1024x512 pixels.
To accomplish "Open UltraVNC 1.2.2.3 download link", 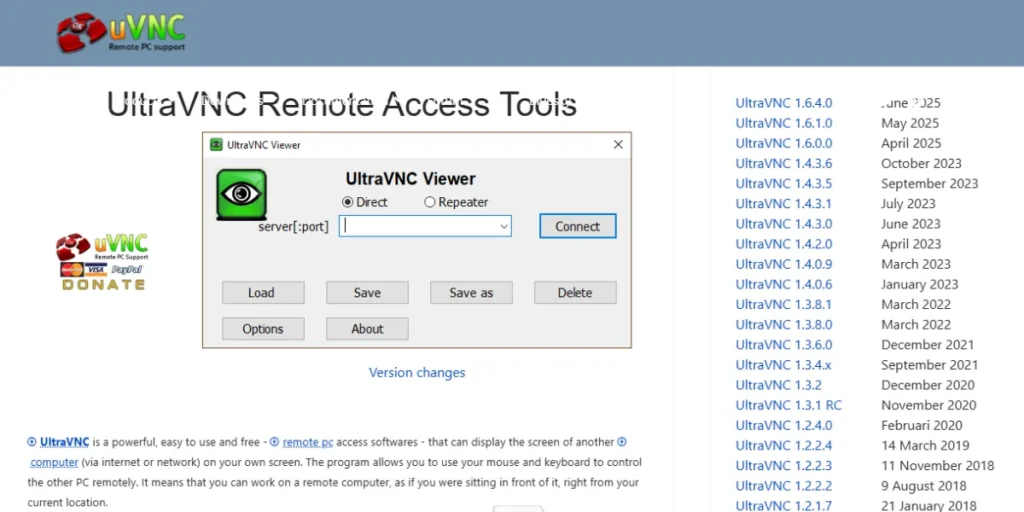I will [784, 466].
